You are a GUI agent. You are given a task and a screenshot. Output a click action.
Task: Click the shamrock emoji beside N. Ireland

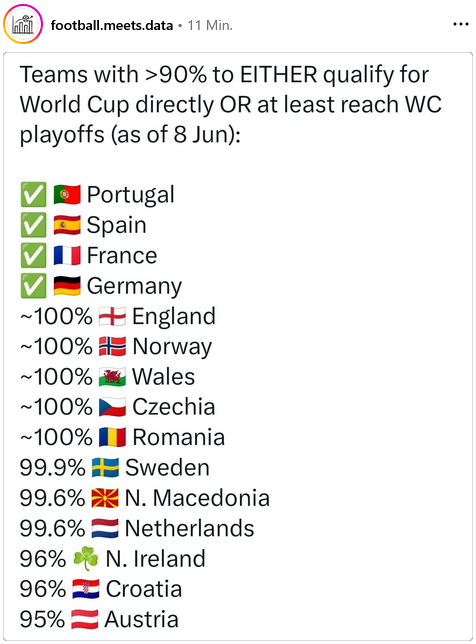coord(86,558)
